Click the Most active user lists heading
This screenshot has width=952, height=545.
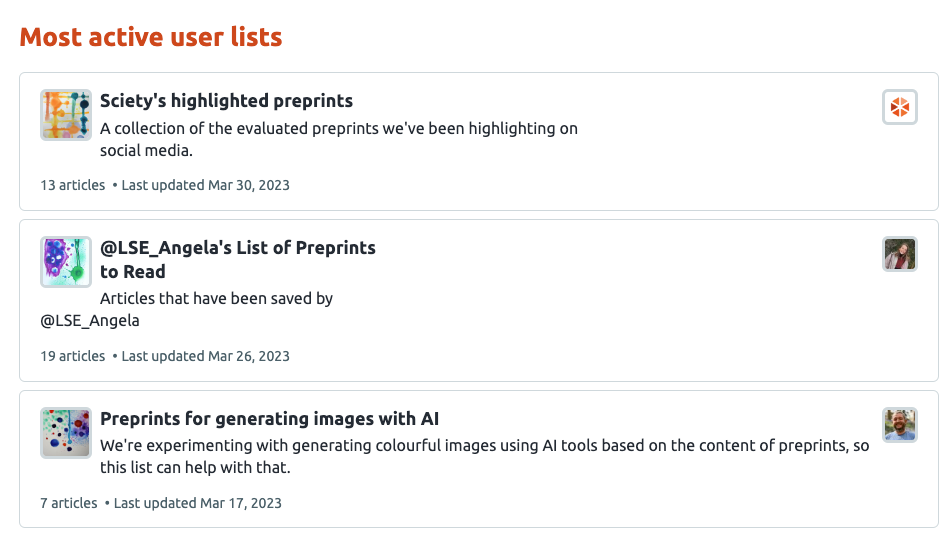(151, 37)
